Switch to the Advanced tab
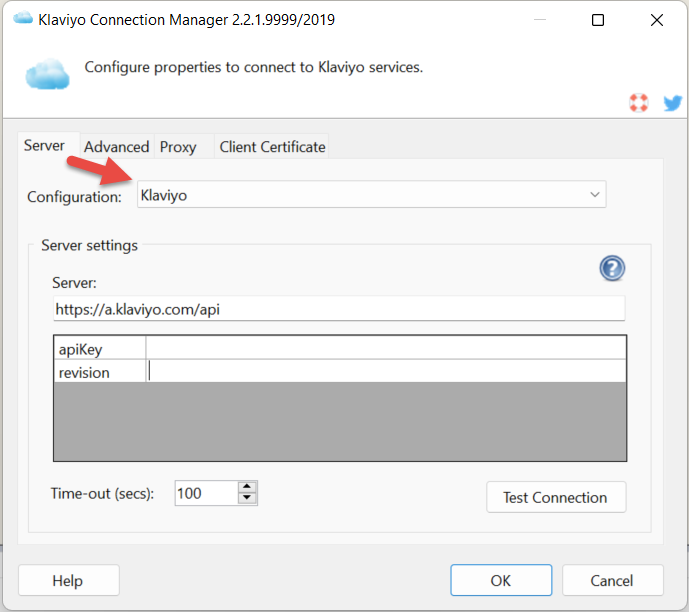The image size is (689, 612). click(x=116, y=147)
